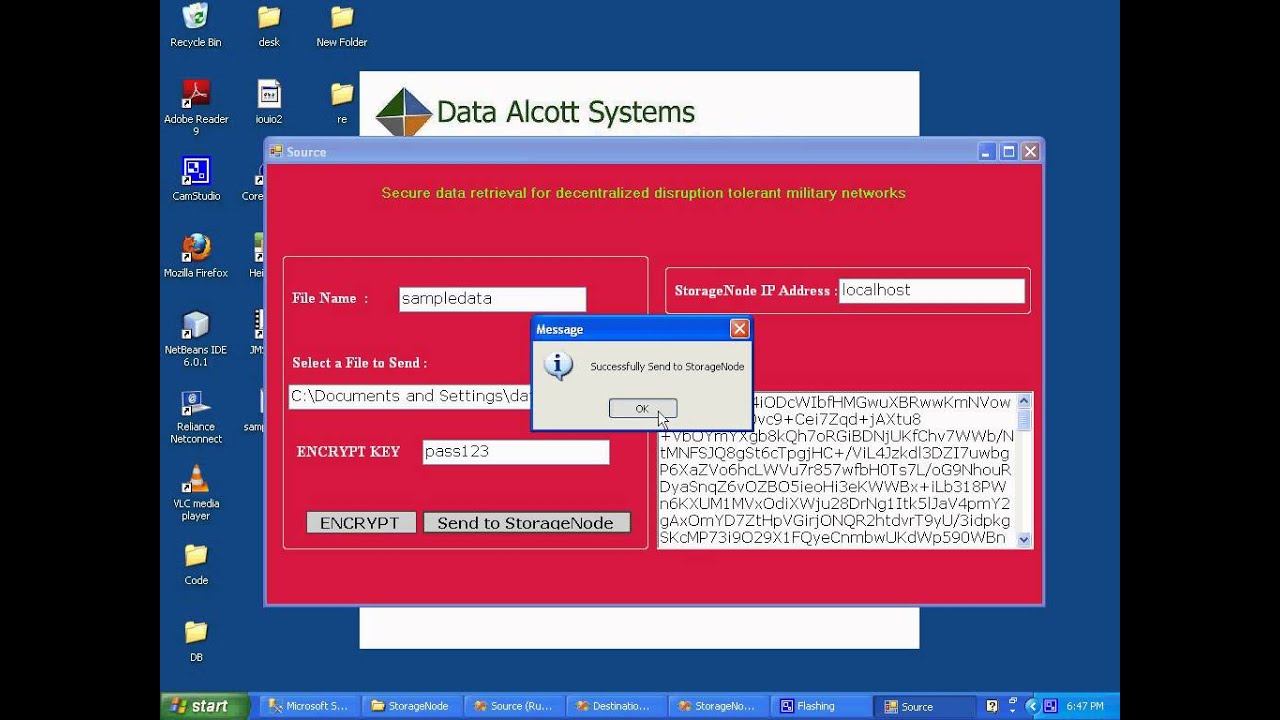Click the Source window title icon
This screenshot has width=1280, height=720.
(x=276, y=152)
